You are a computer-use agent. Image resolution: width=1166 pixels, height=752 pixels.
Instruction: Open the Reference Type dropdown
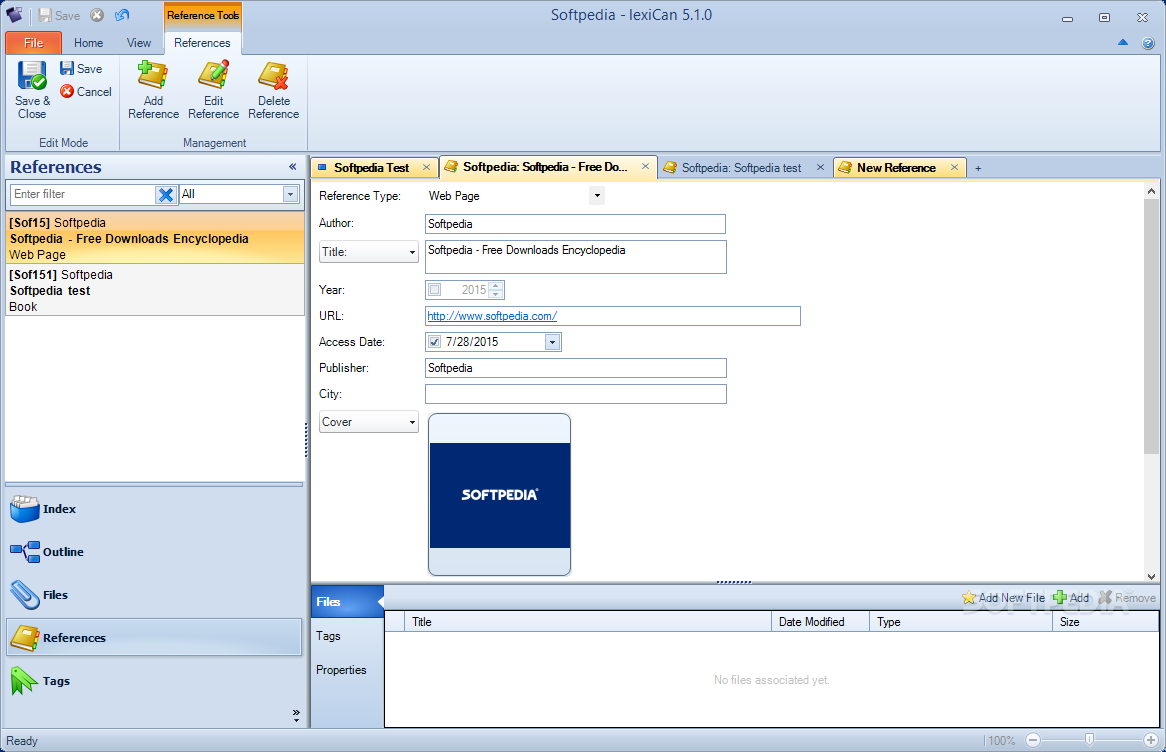pyautogui.click(x=596, y=196)
